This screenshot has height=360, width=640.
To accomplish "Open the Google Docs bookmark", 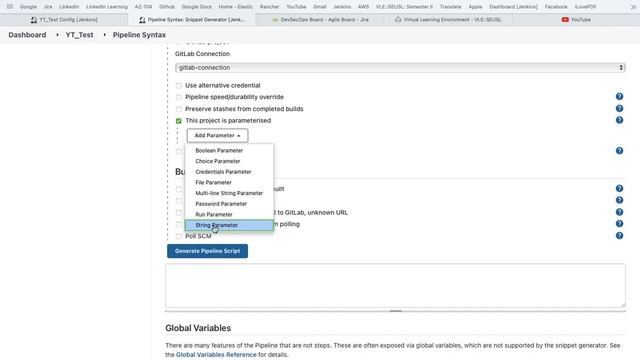I will pos(197,7).
